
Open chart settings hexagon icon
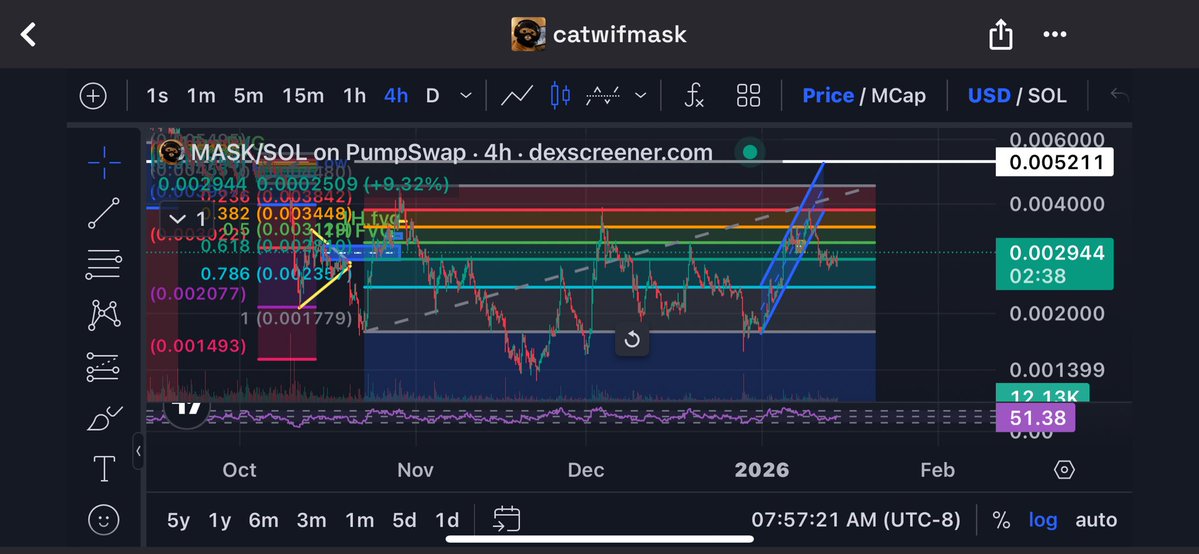coord(1064,470)
